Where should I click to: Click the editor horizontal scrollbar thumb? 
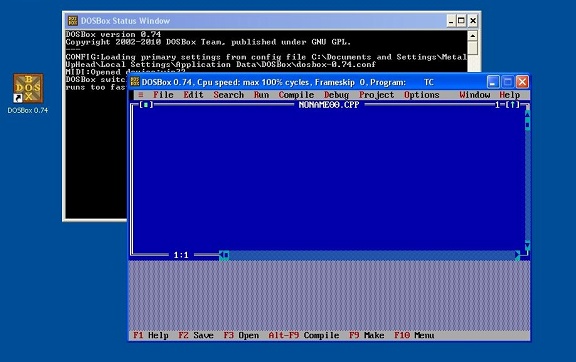227,255
